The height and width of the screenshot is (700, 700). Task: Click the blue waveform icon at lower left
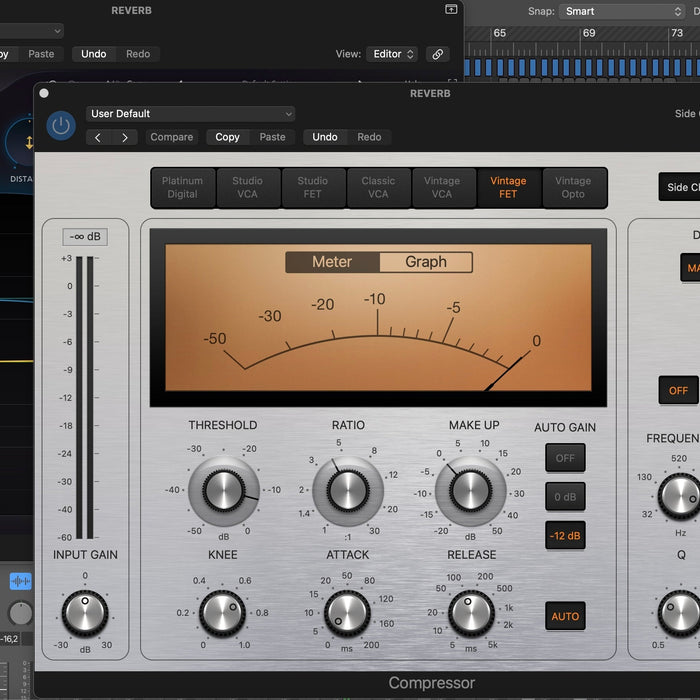21,581
